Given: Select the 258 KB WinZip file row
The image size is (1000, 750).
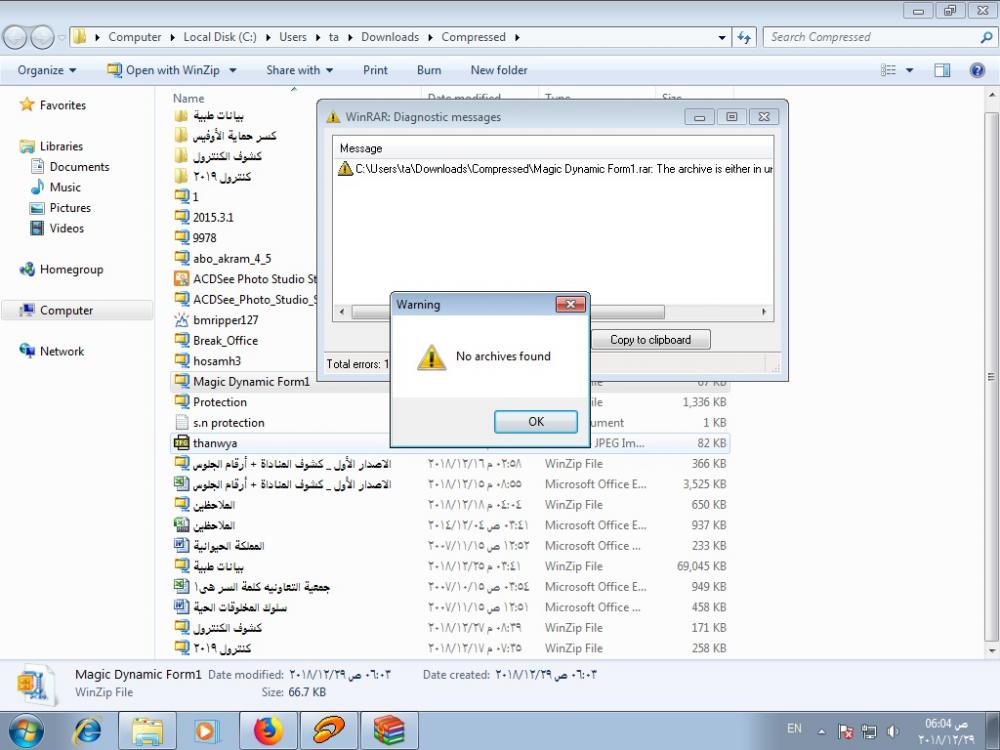Looking at the screenshot, I should pos(450,648).
